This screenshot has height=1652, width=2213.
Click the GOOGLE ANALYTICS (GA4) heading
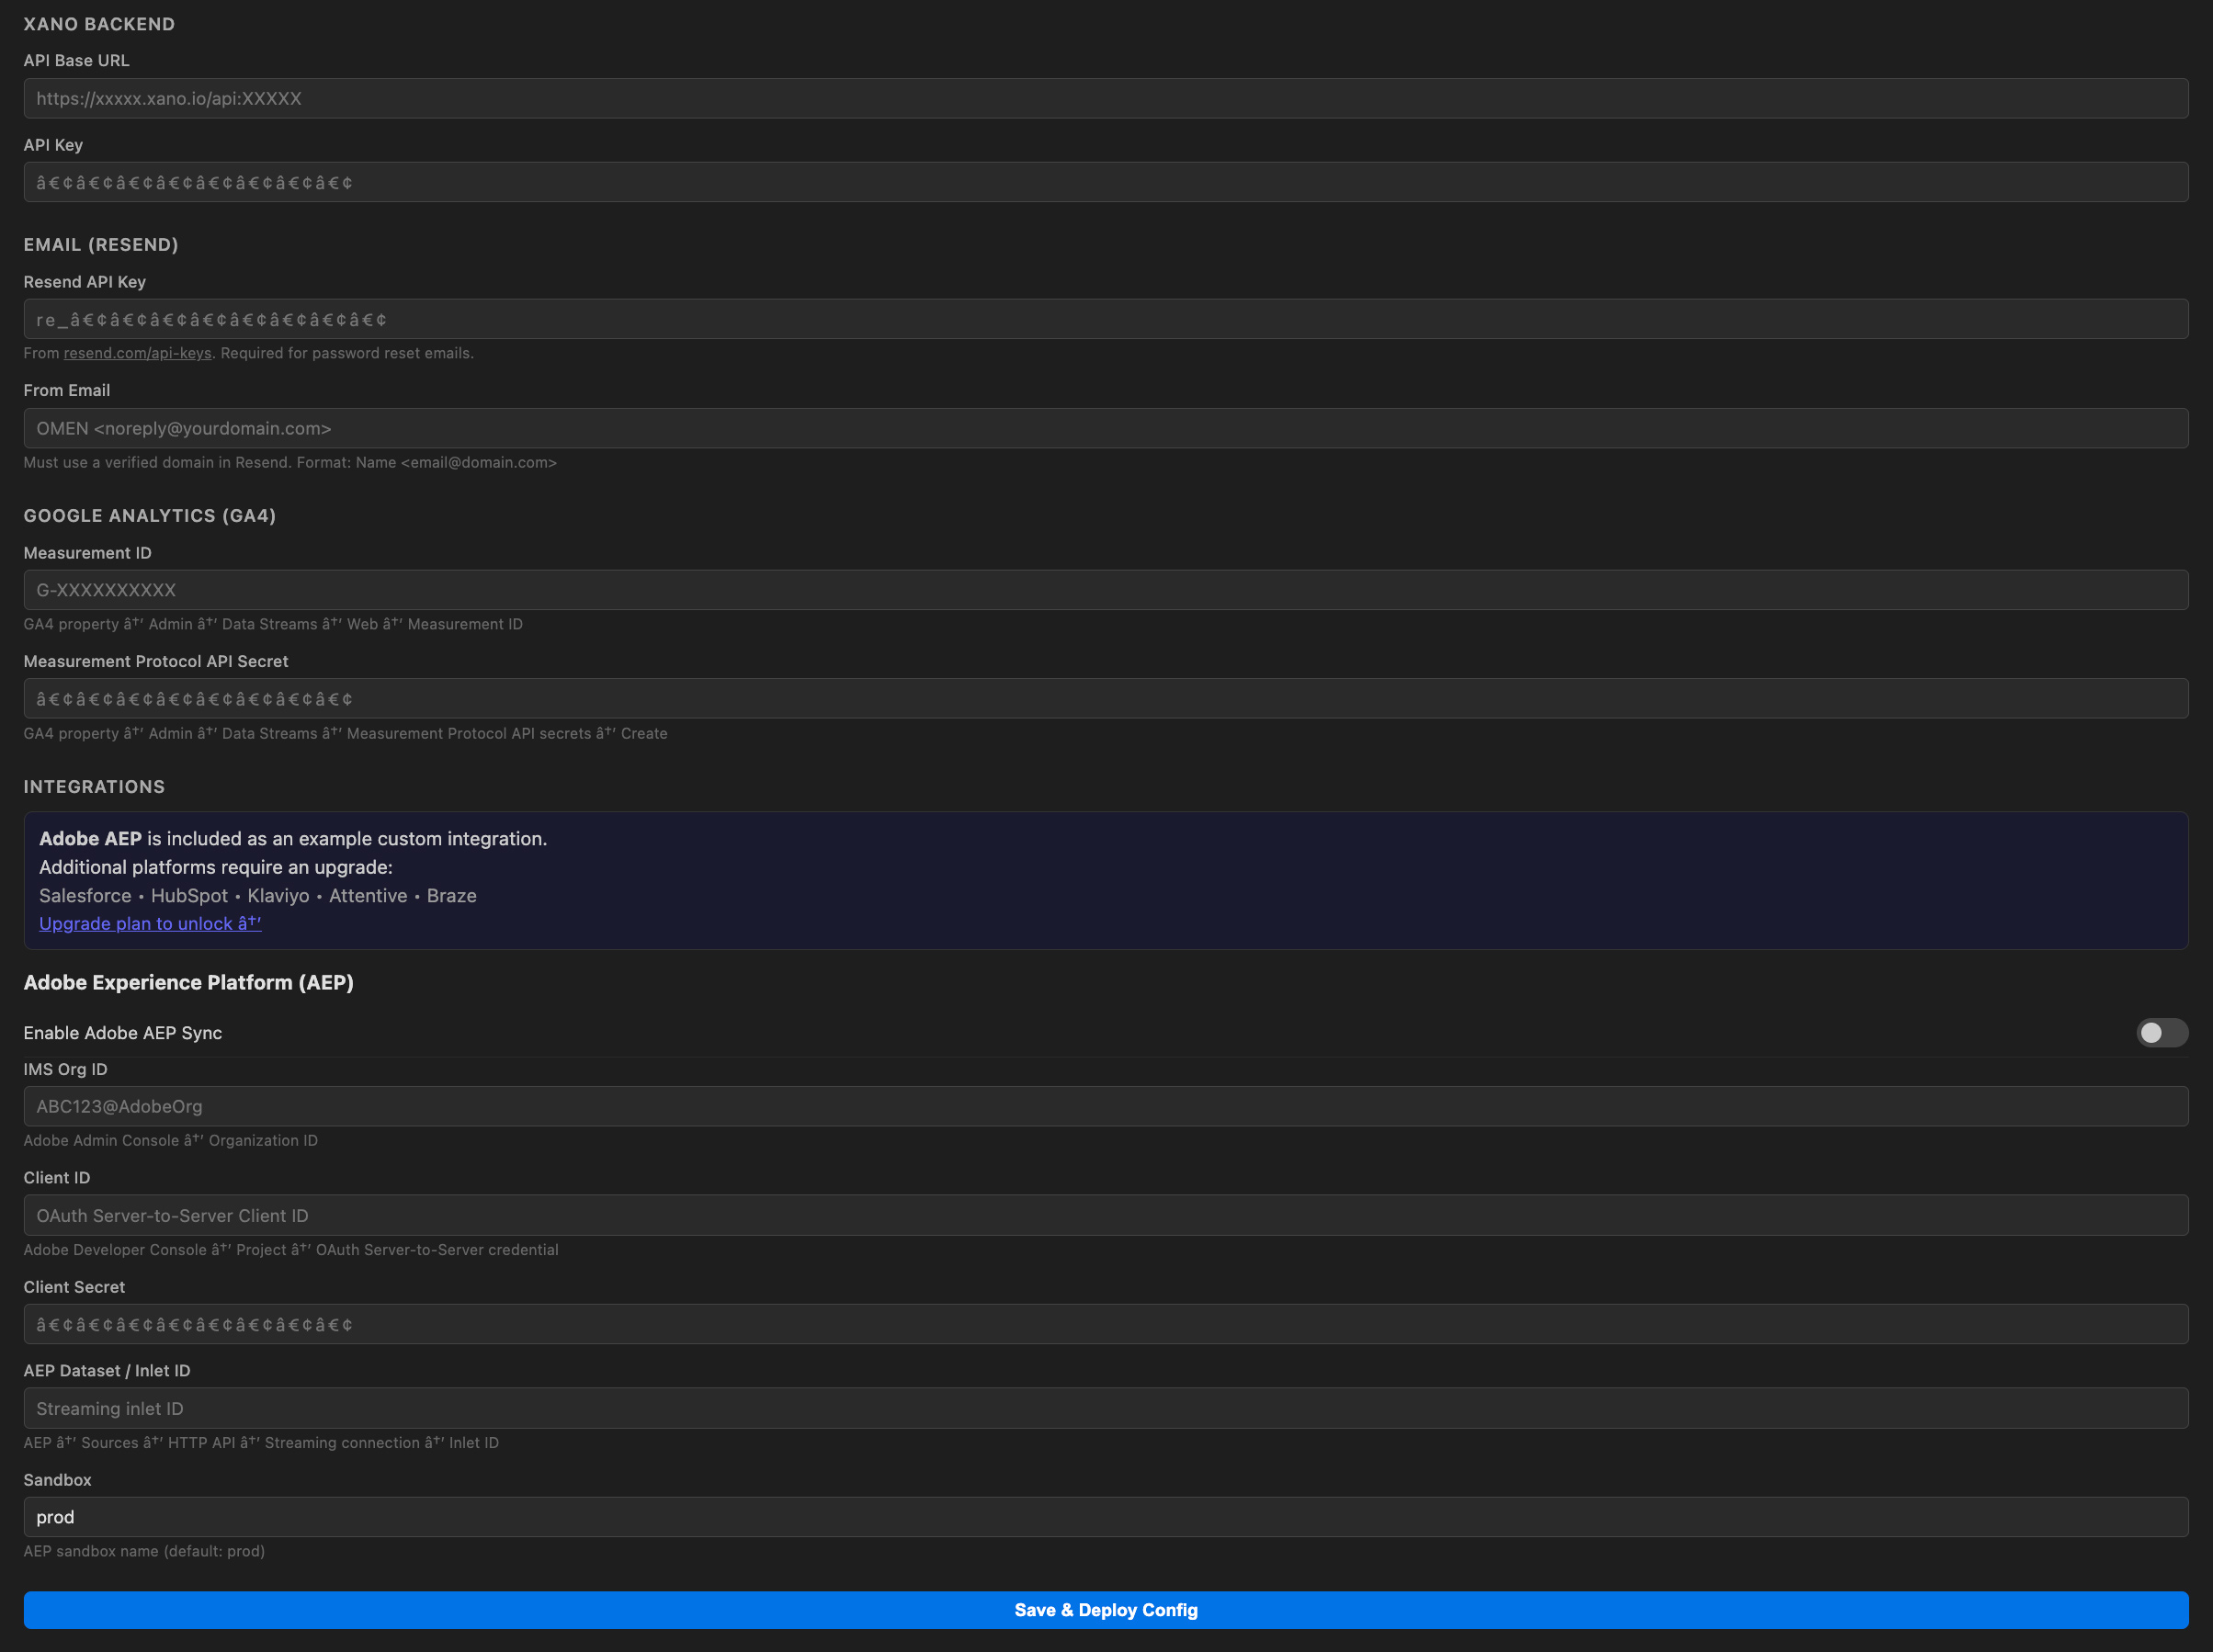(x=150, y=516)
